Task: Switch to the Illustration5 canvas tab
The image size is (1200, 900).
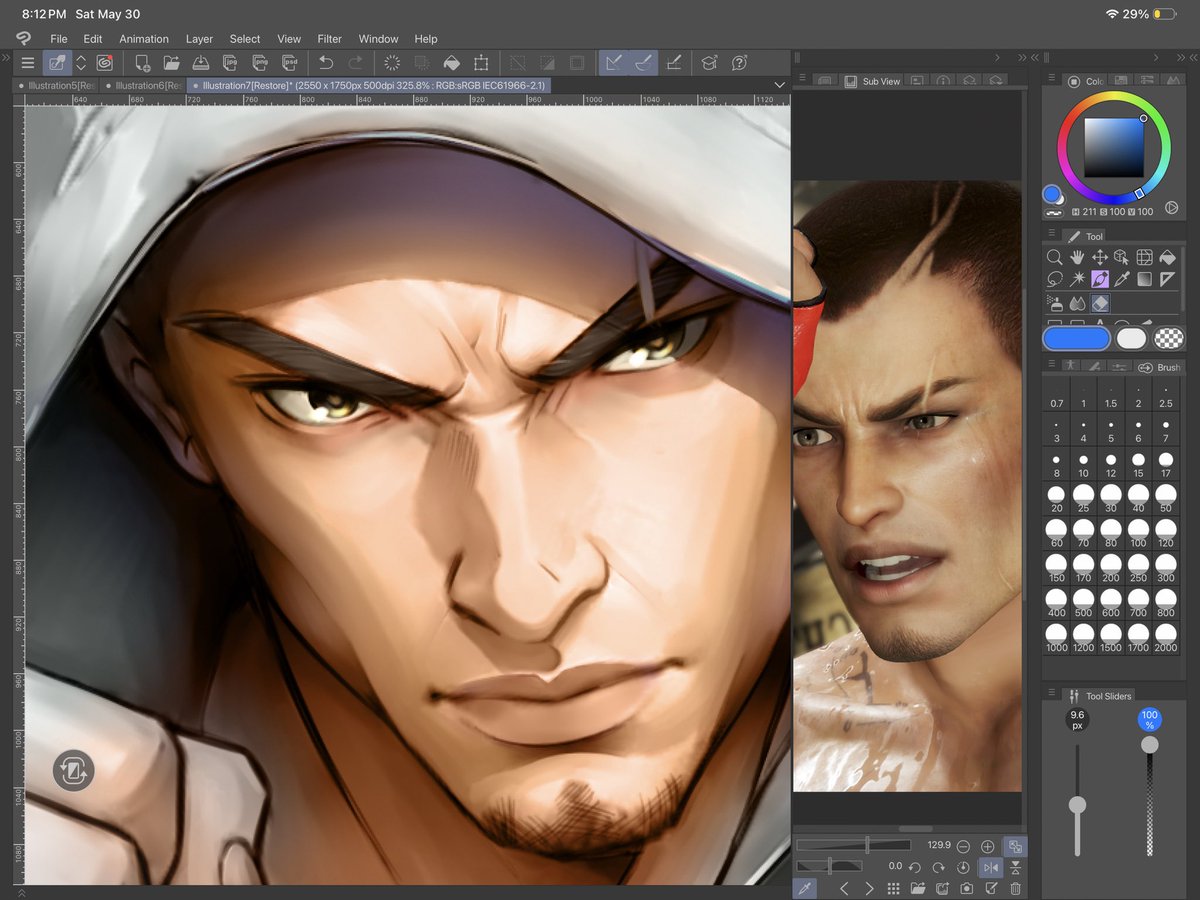Action: pos(58,86)
